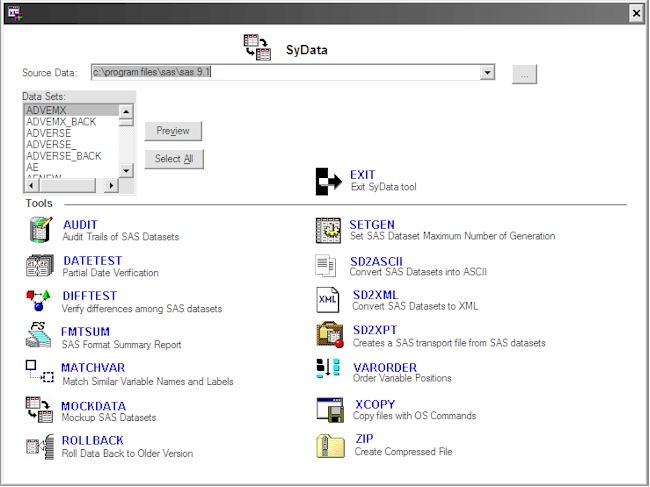Viewport: 650px width, 487px height.
Task: Open the SD2XML link
Action: tap(376, 295)
